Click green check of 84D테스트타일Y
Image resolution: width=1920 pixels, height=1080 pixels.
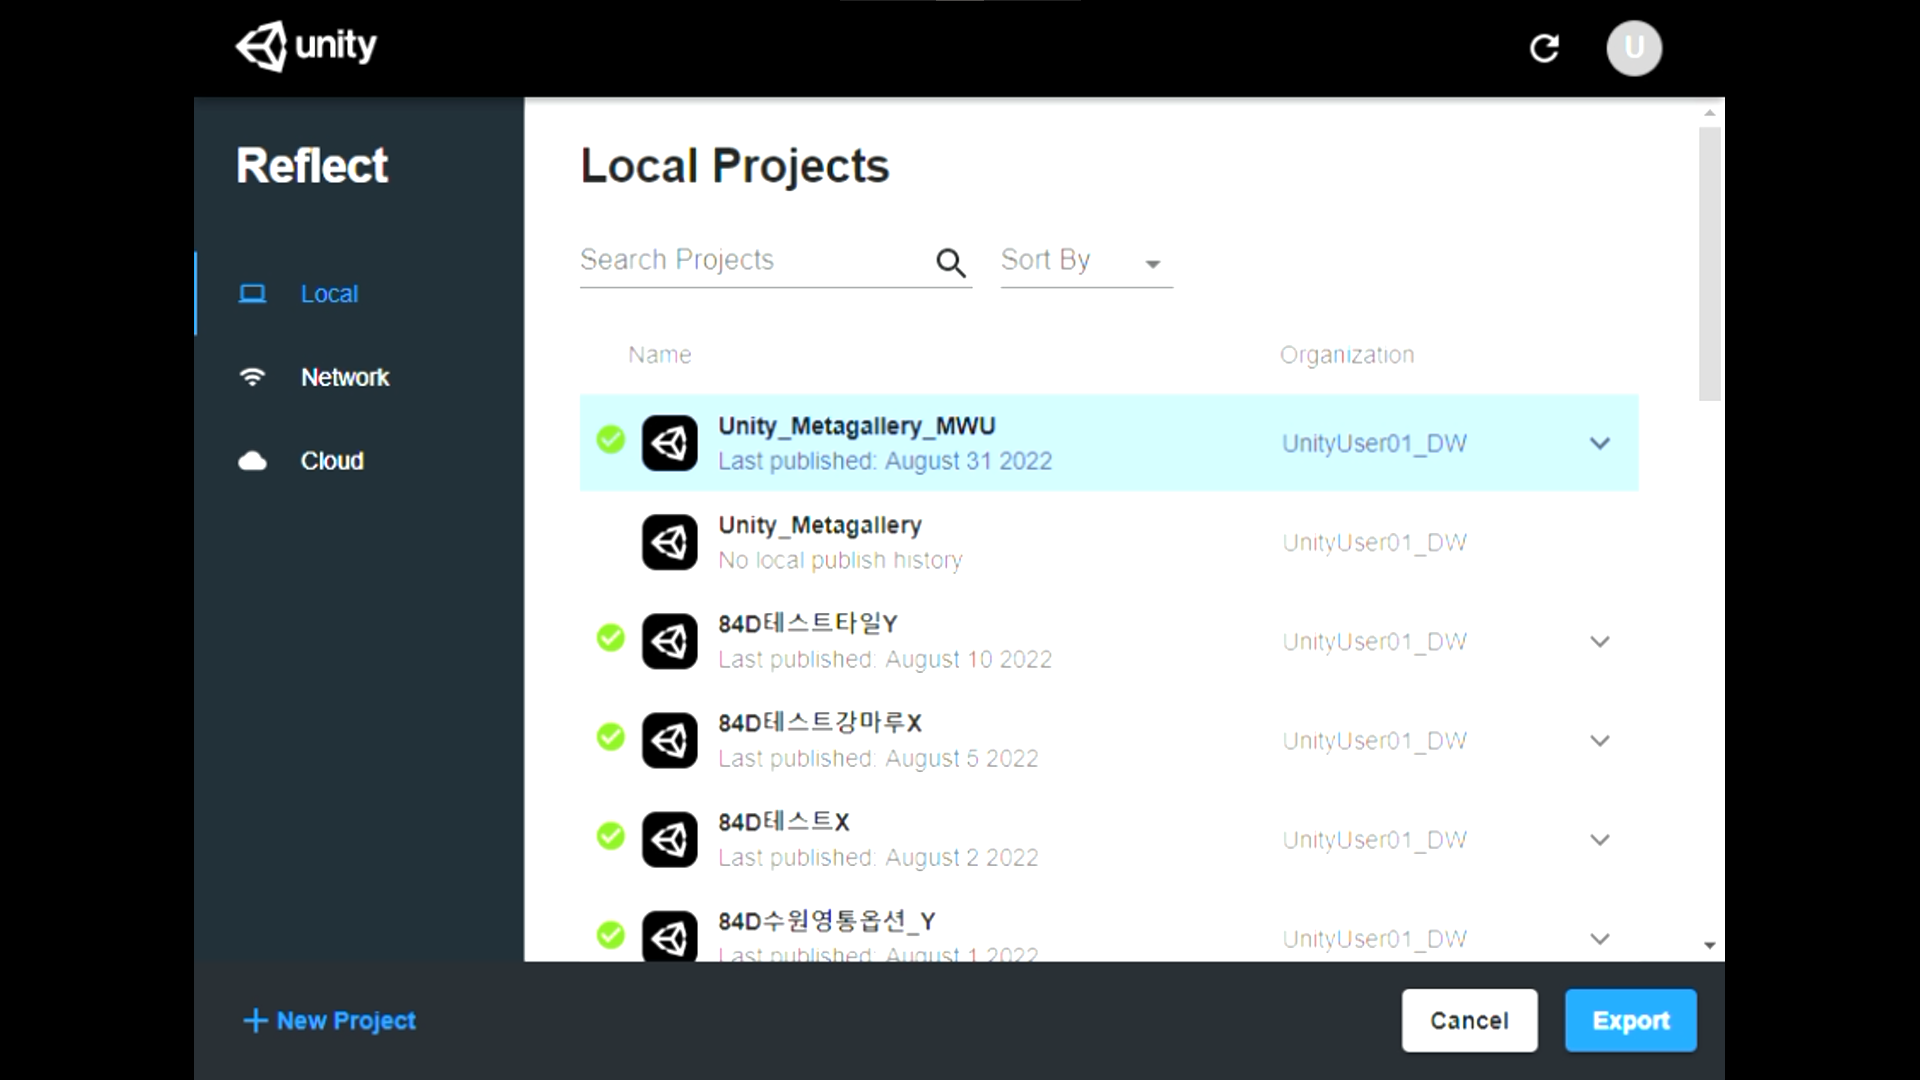click(610, 637)
